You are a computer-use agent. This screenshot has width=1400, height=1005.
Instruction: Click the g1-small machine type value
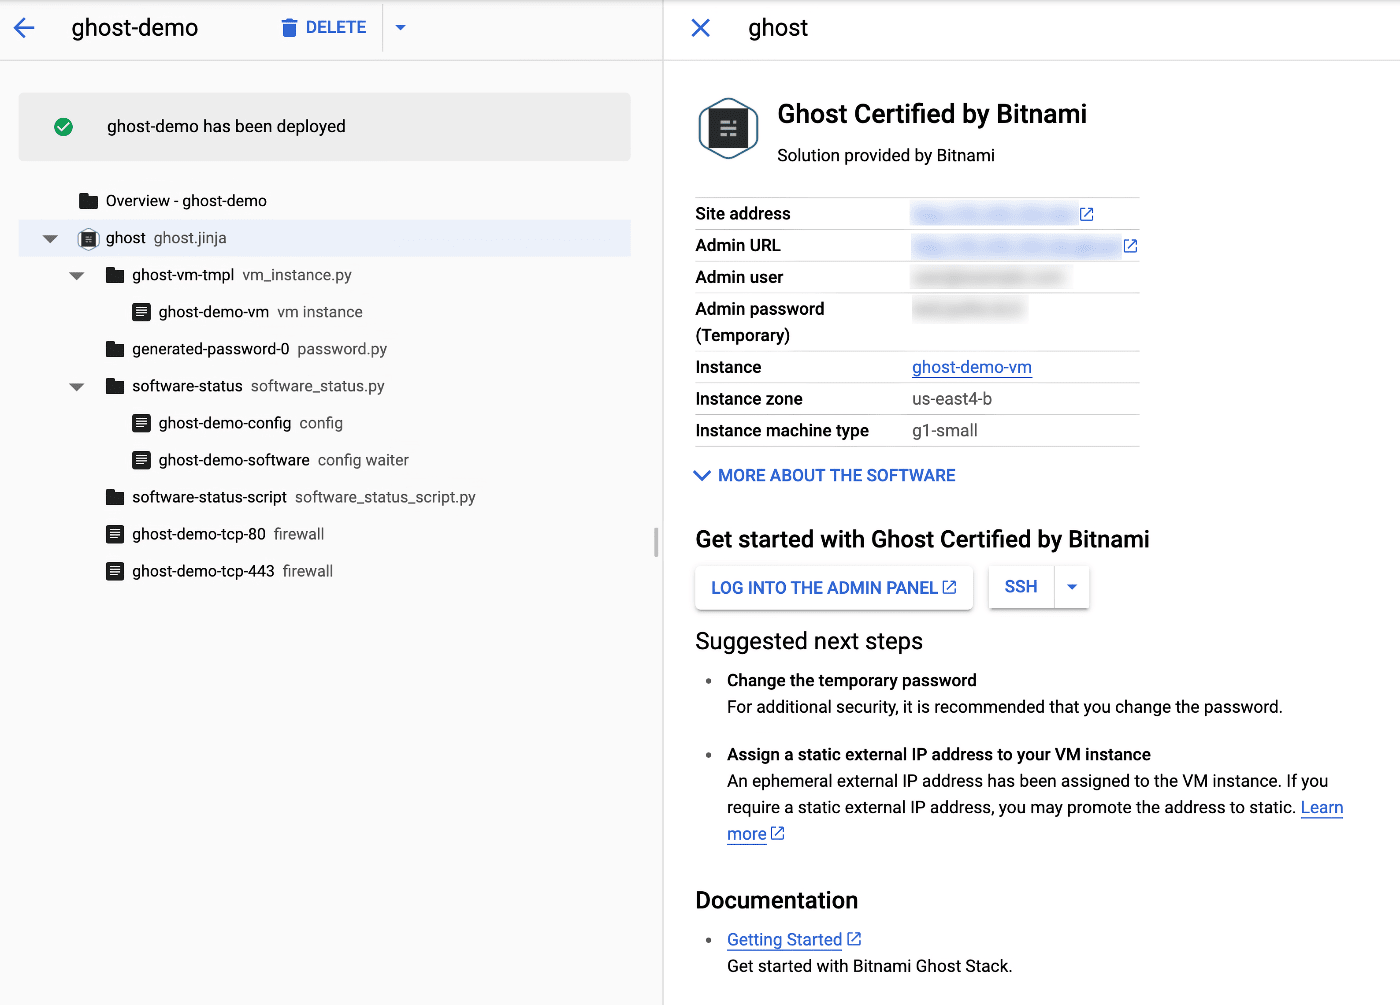(945, 431)
